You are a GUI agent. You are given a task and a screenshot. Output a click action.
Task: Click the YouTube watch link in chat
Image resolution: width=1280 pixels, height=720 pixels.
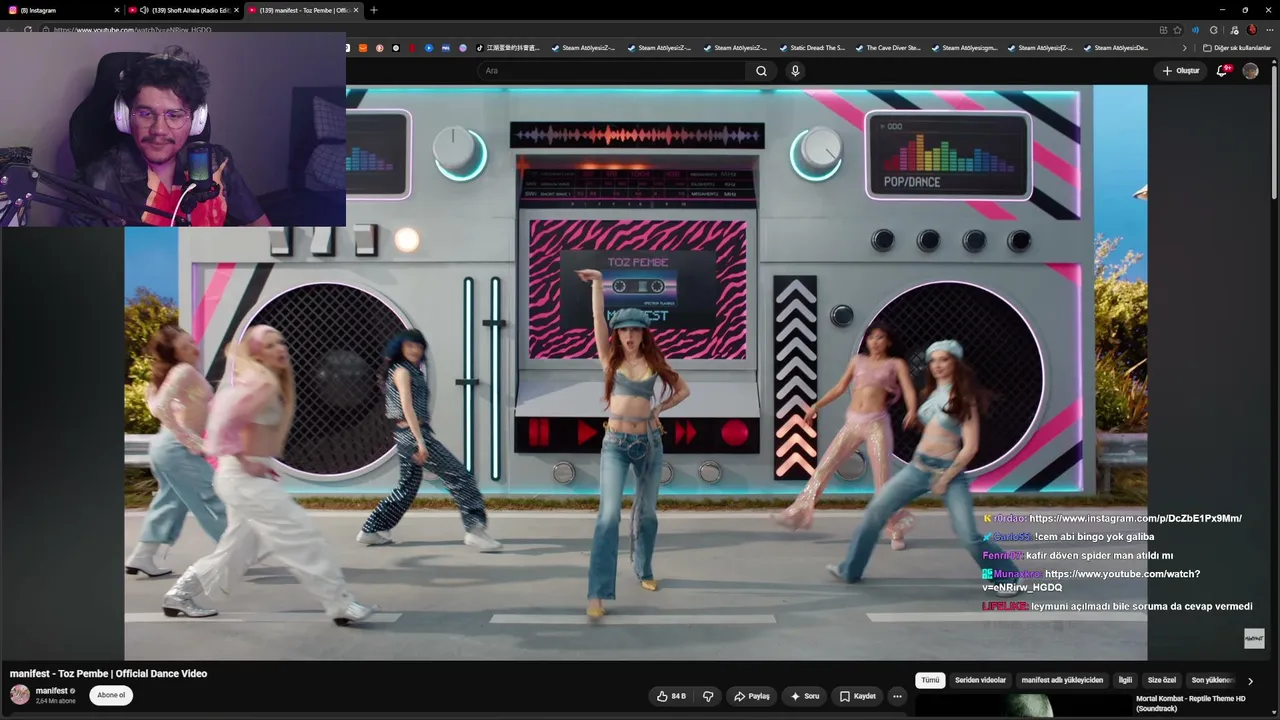point(1091,581)
